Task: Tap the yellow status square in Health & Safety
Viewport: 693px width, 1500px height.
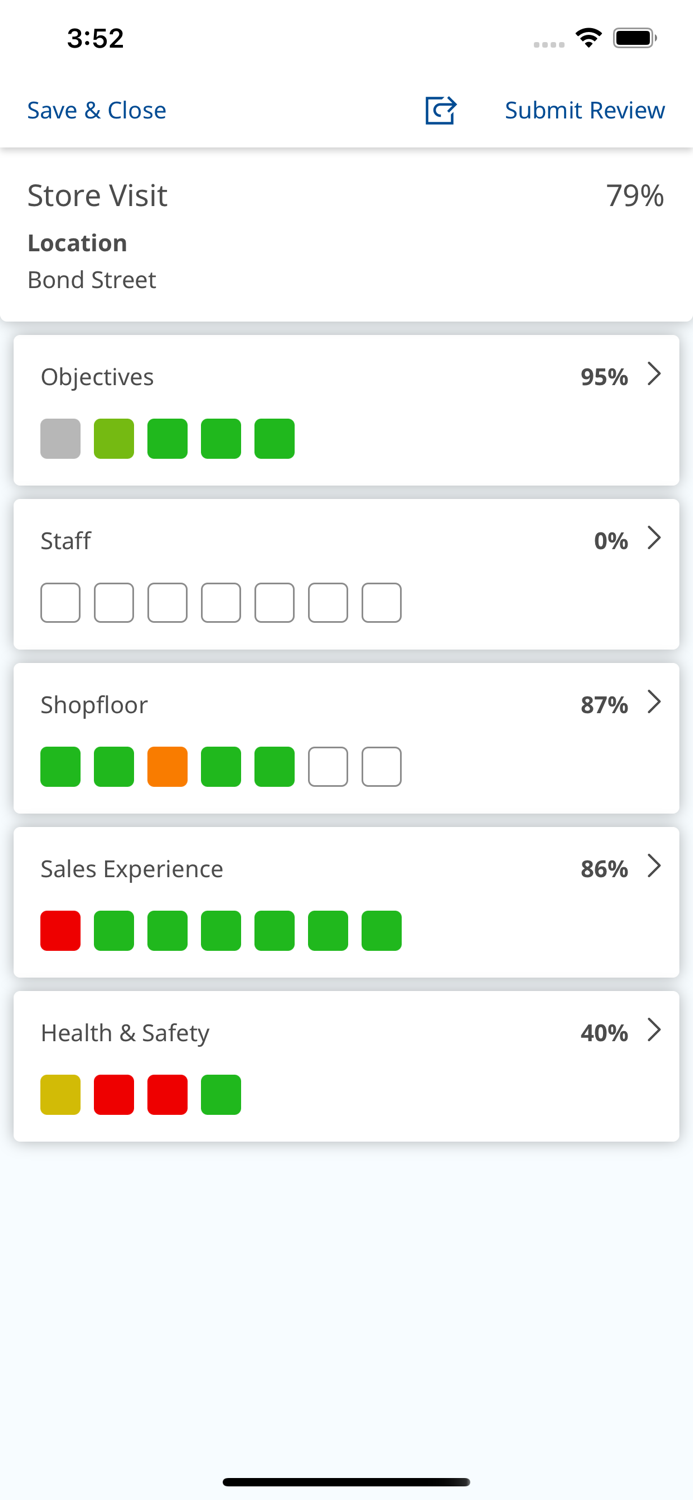Action: click(x=60, y=1094)
